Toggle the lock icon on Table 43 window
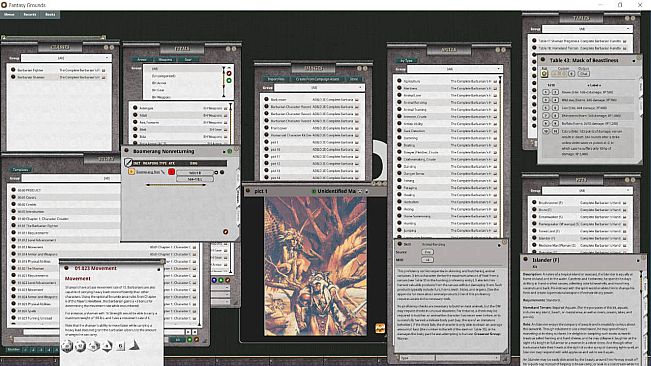651x366 pixels. (634, 61)
